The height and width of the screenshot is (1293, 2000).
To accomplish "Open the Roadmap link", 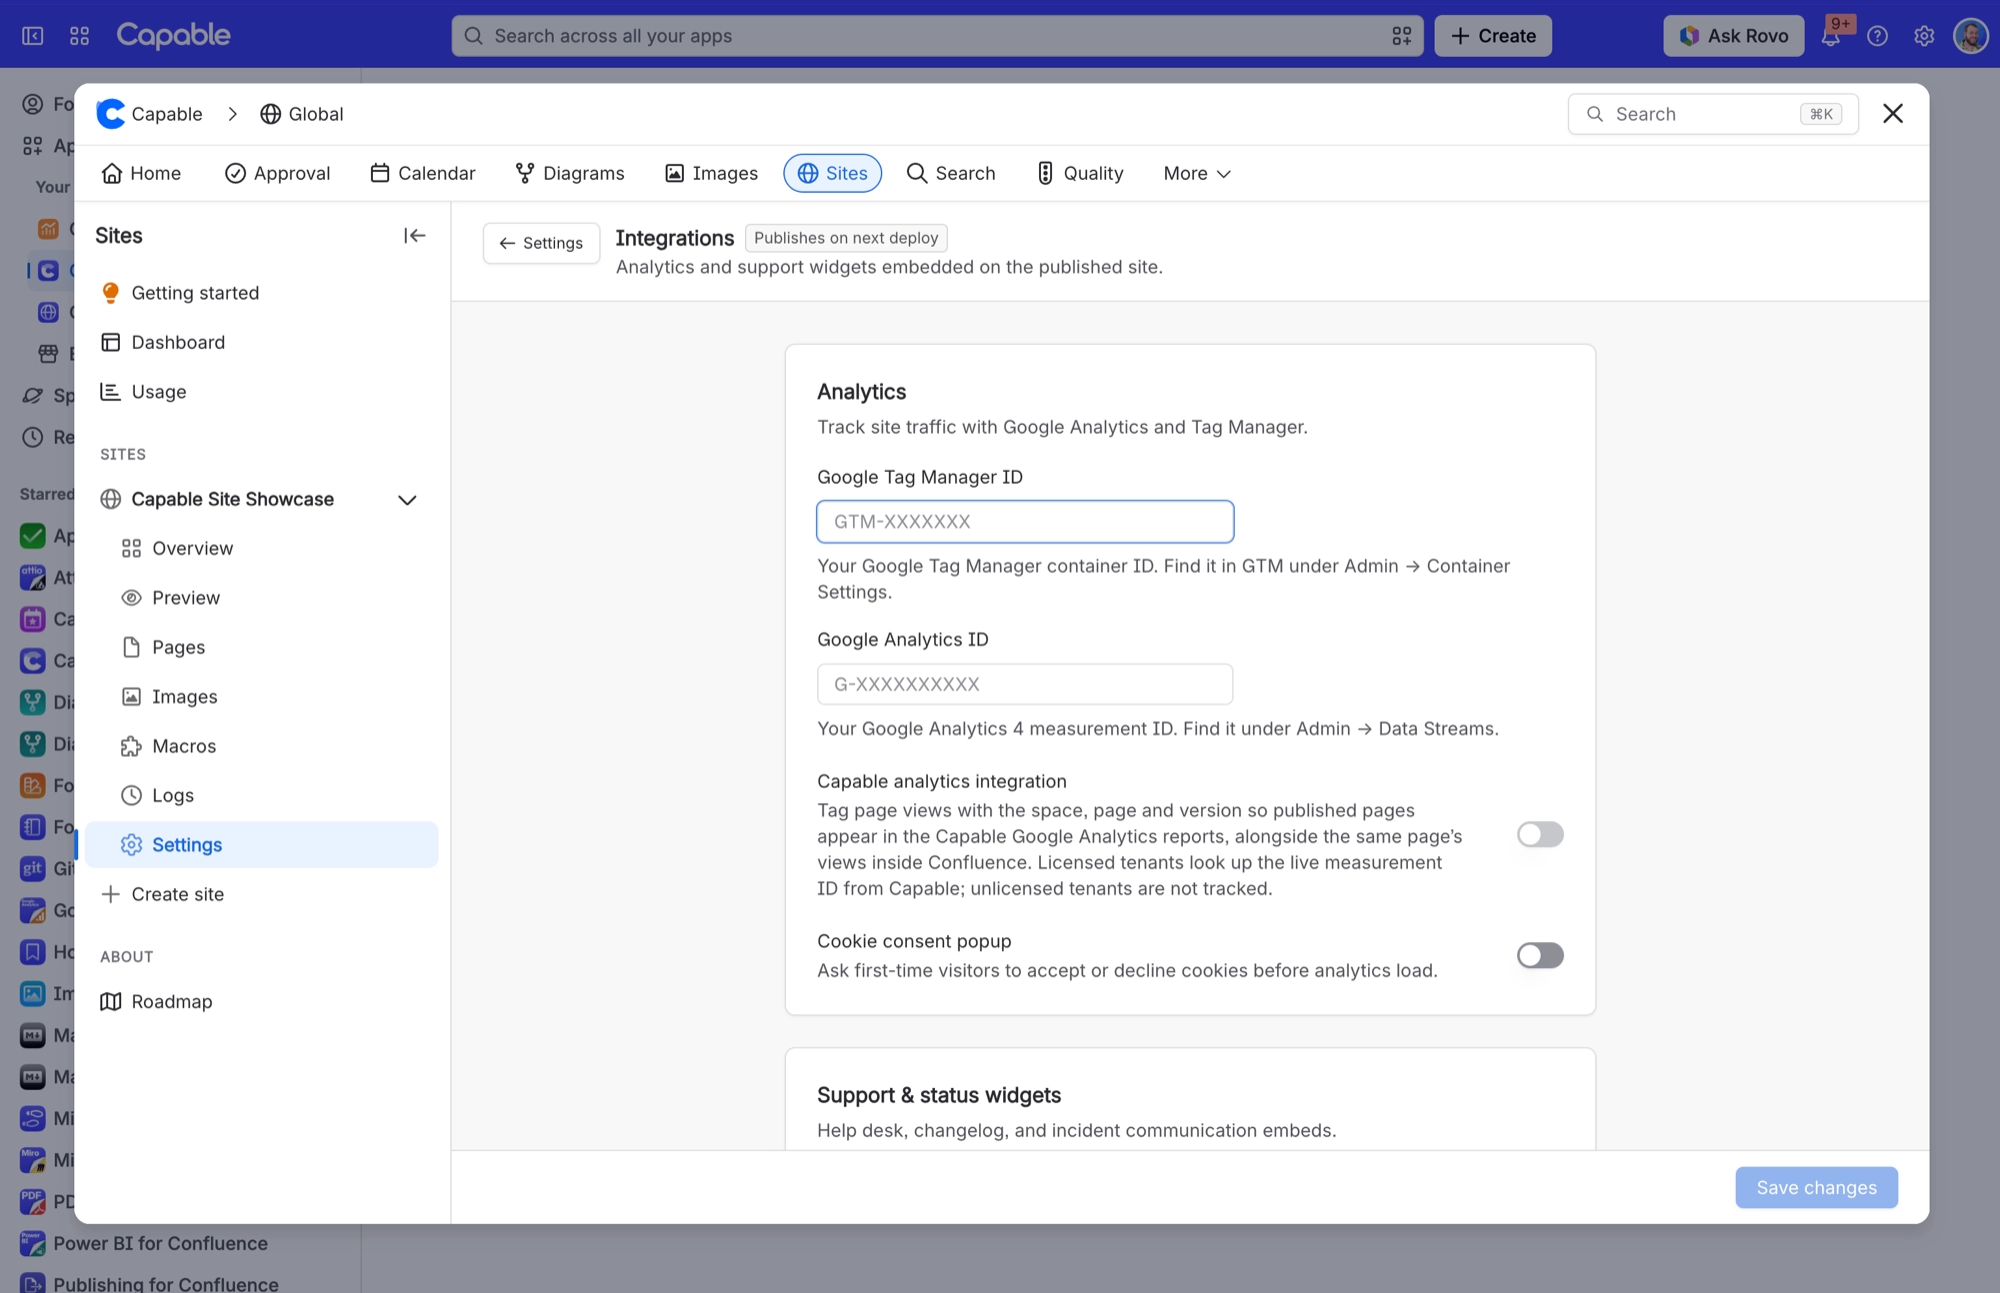I will coord(262,1001).
